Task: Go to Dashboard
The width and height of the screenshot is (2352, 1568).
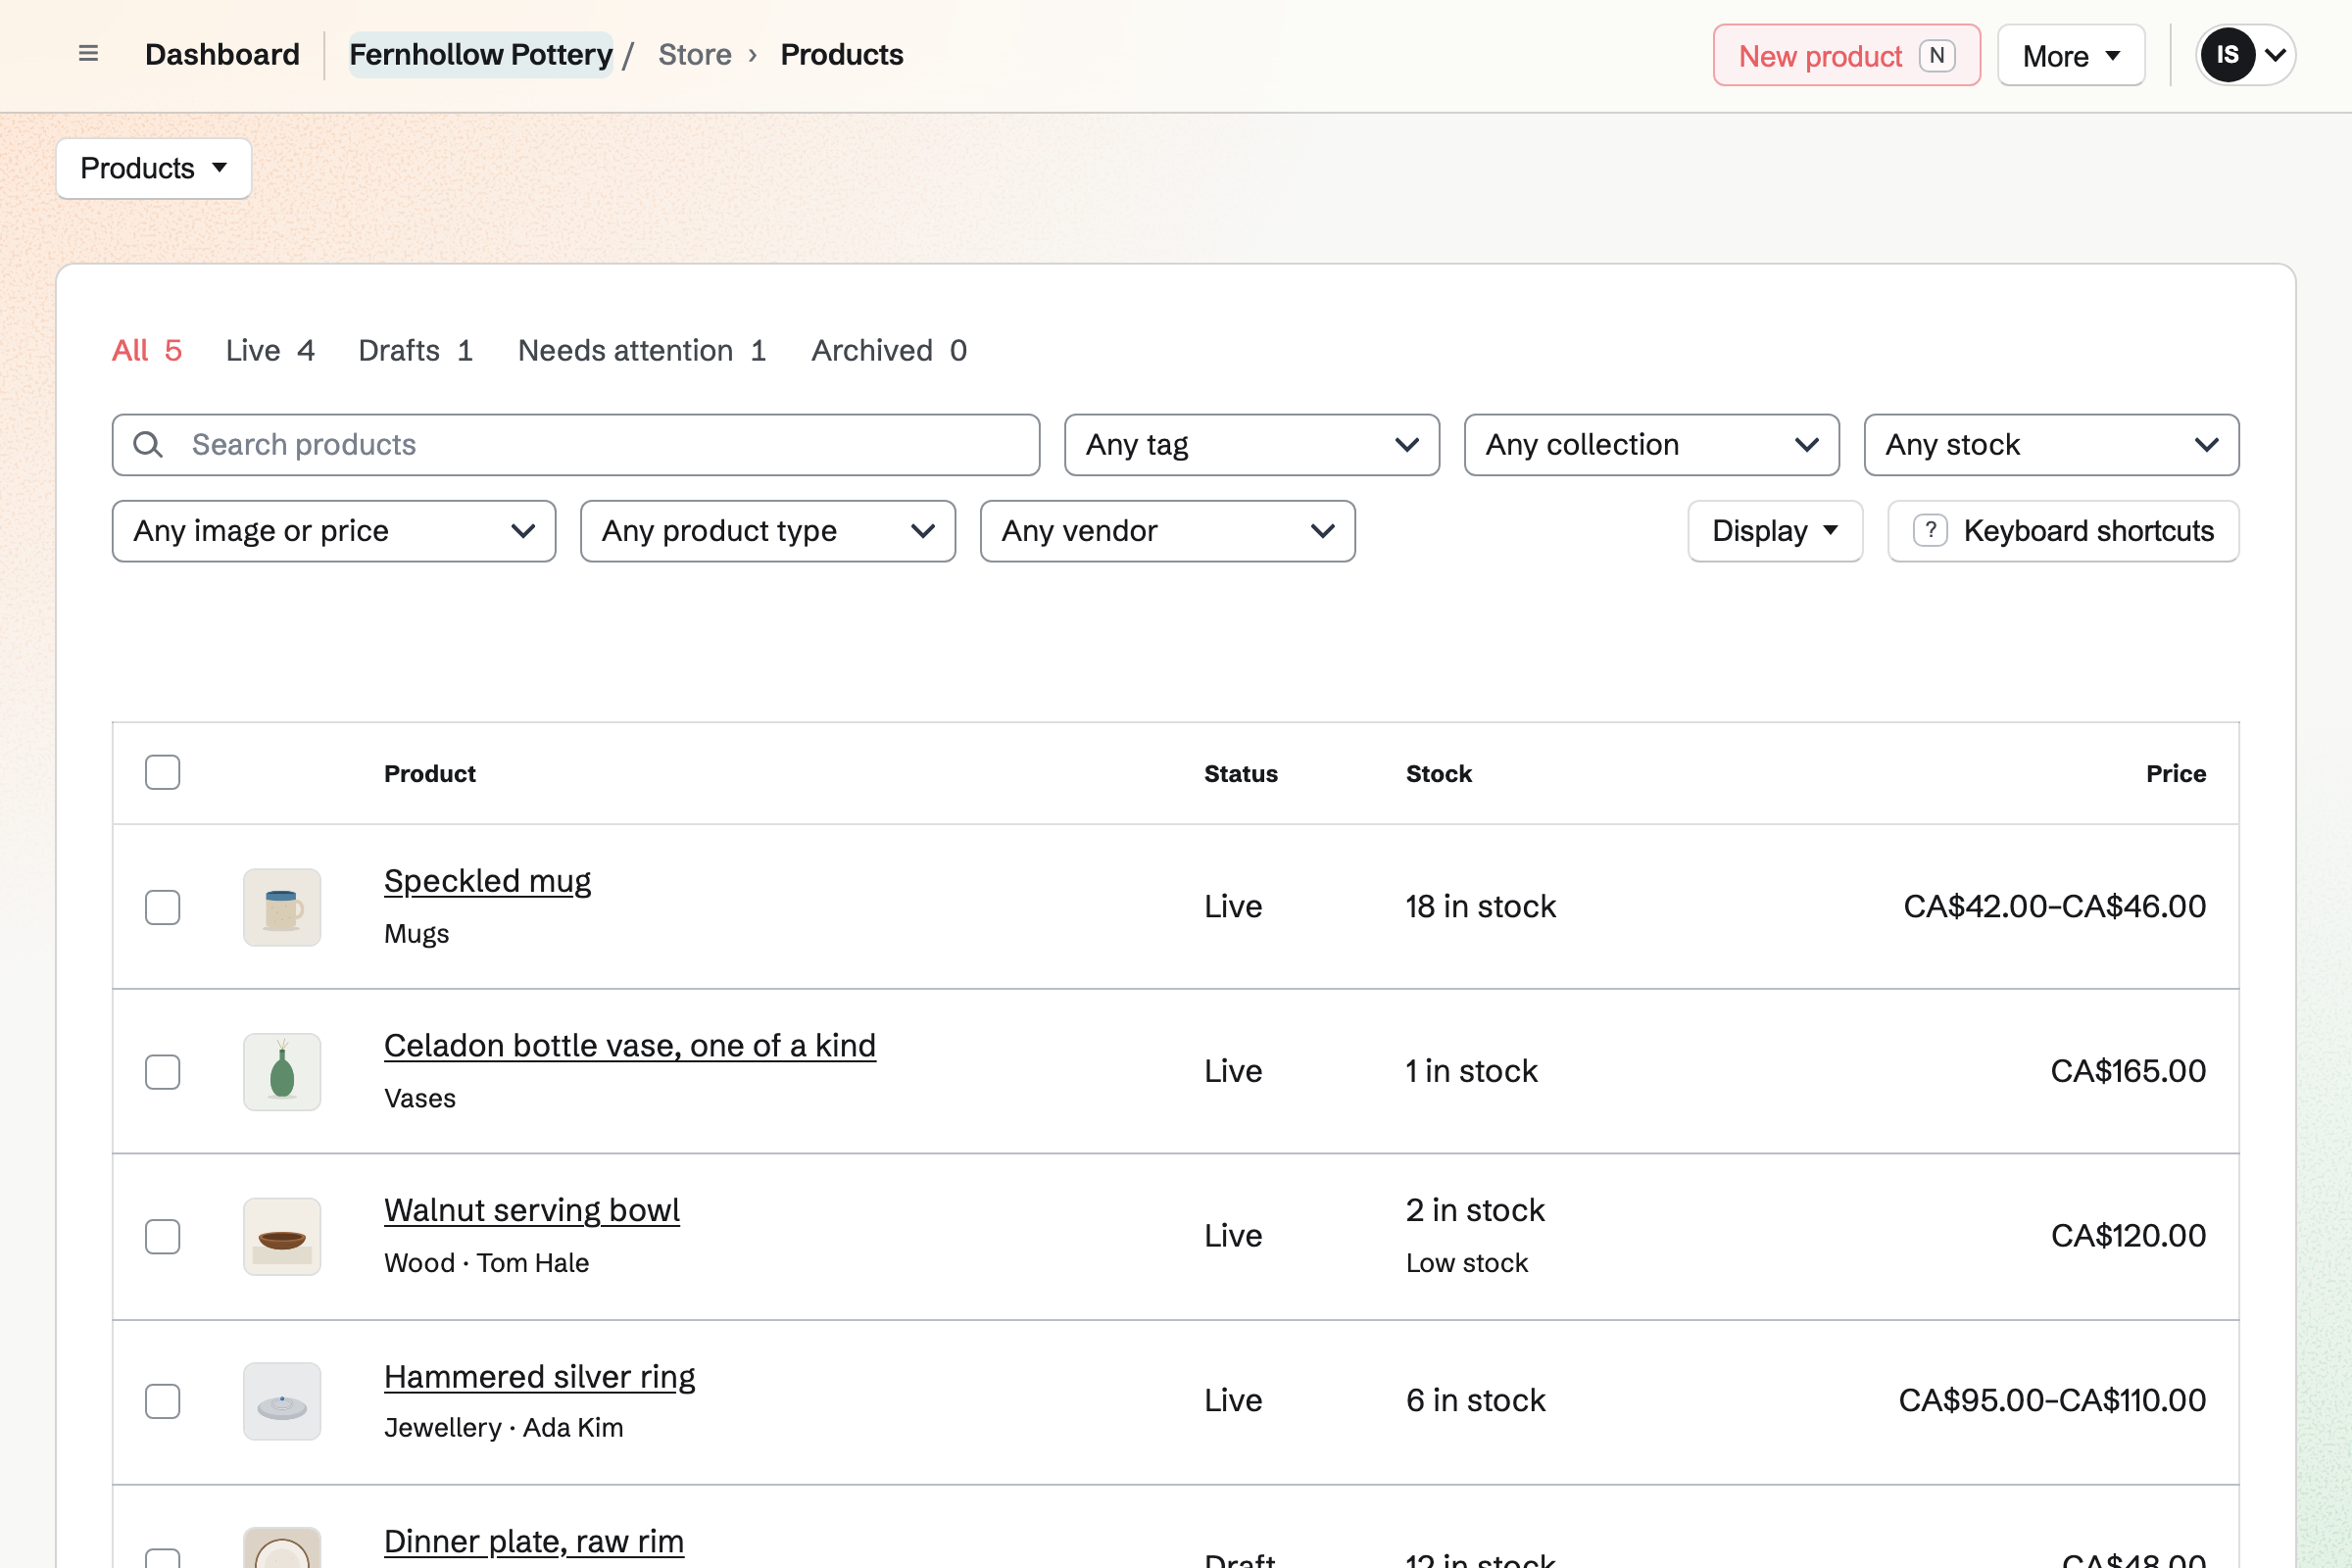Action: (x=222, y=54)
